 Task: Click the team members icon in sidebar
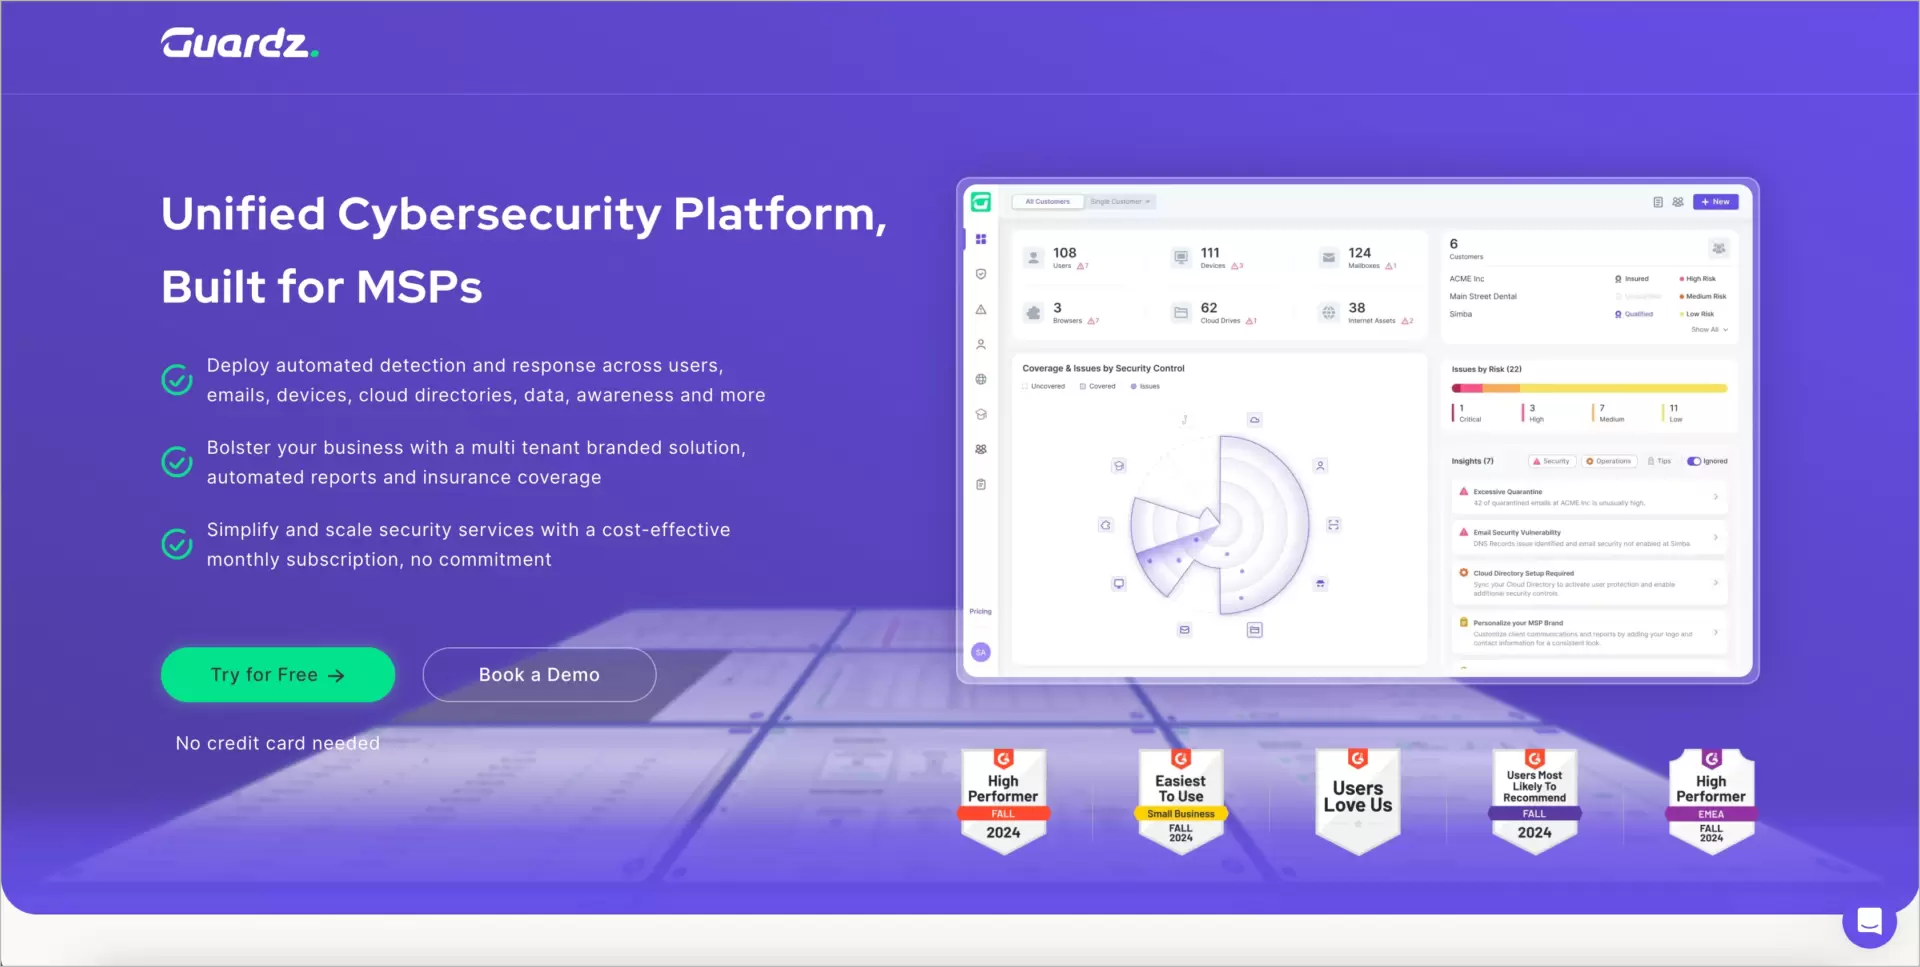pos(981,449)
